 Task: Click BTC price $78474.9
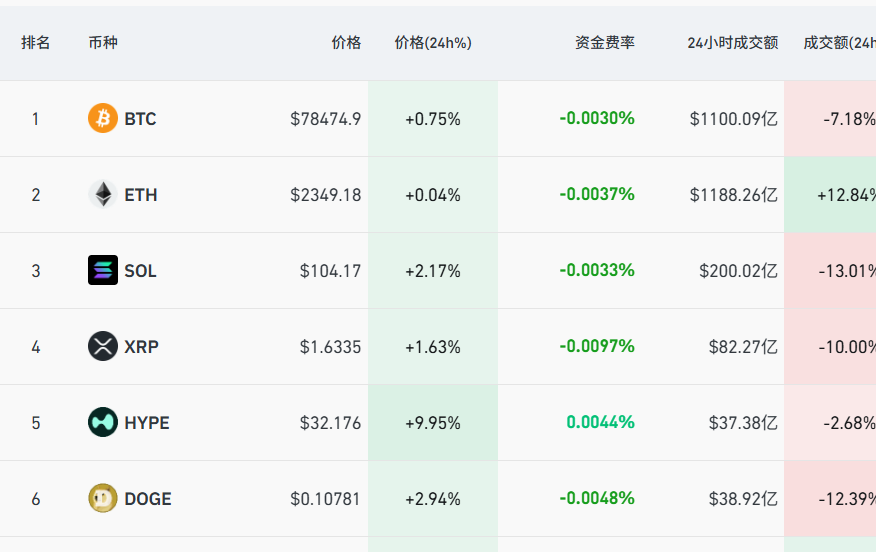(x=325, y=119)
